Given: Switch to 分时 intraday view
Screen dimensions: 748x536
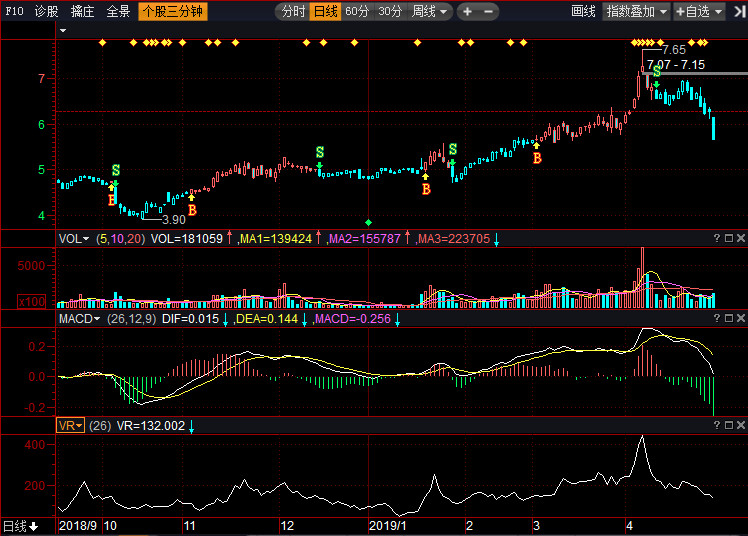Looking at the screenshot, I should (293, 12).
